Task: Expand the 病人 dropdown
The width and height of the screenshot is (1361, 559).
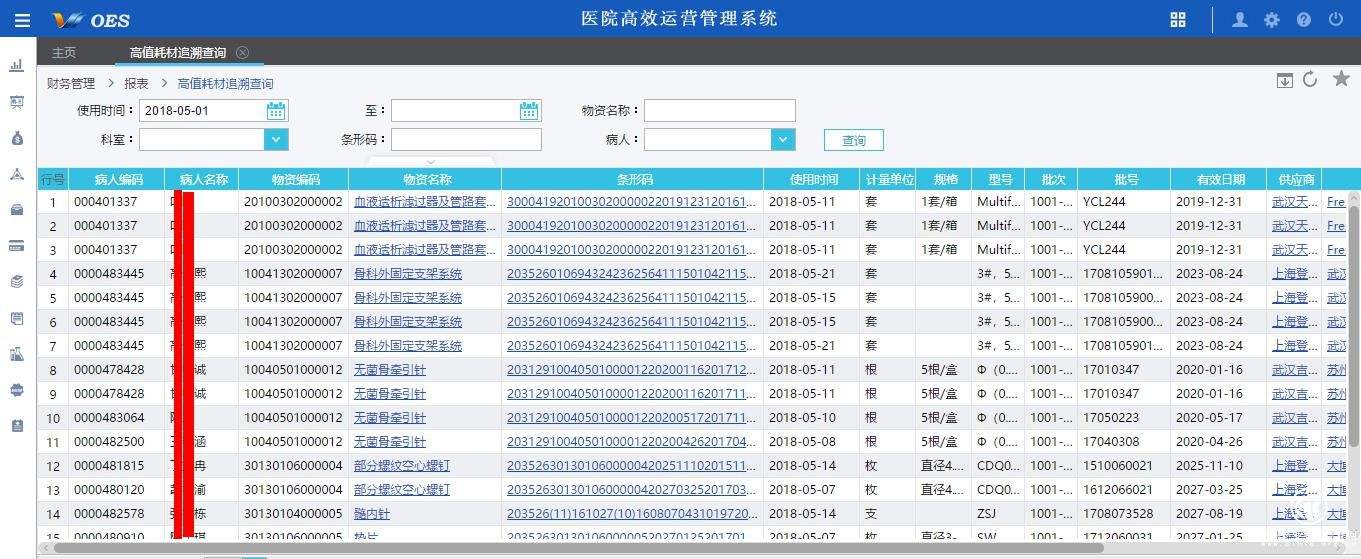Action: pos(783,140)
